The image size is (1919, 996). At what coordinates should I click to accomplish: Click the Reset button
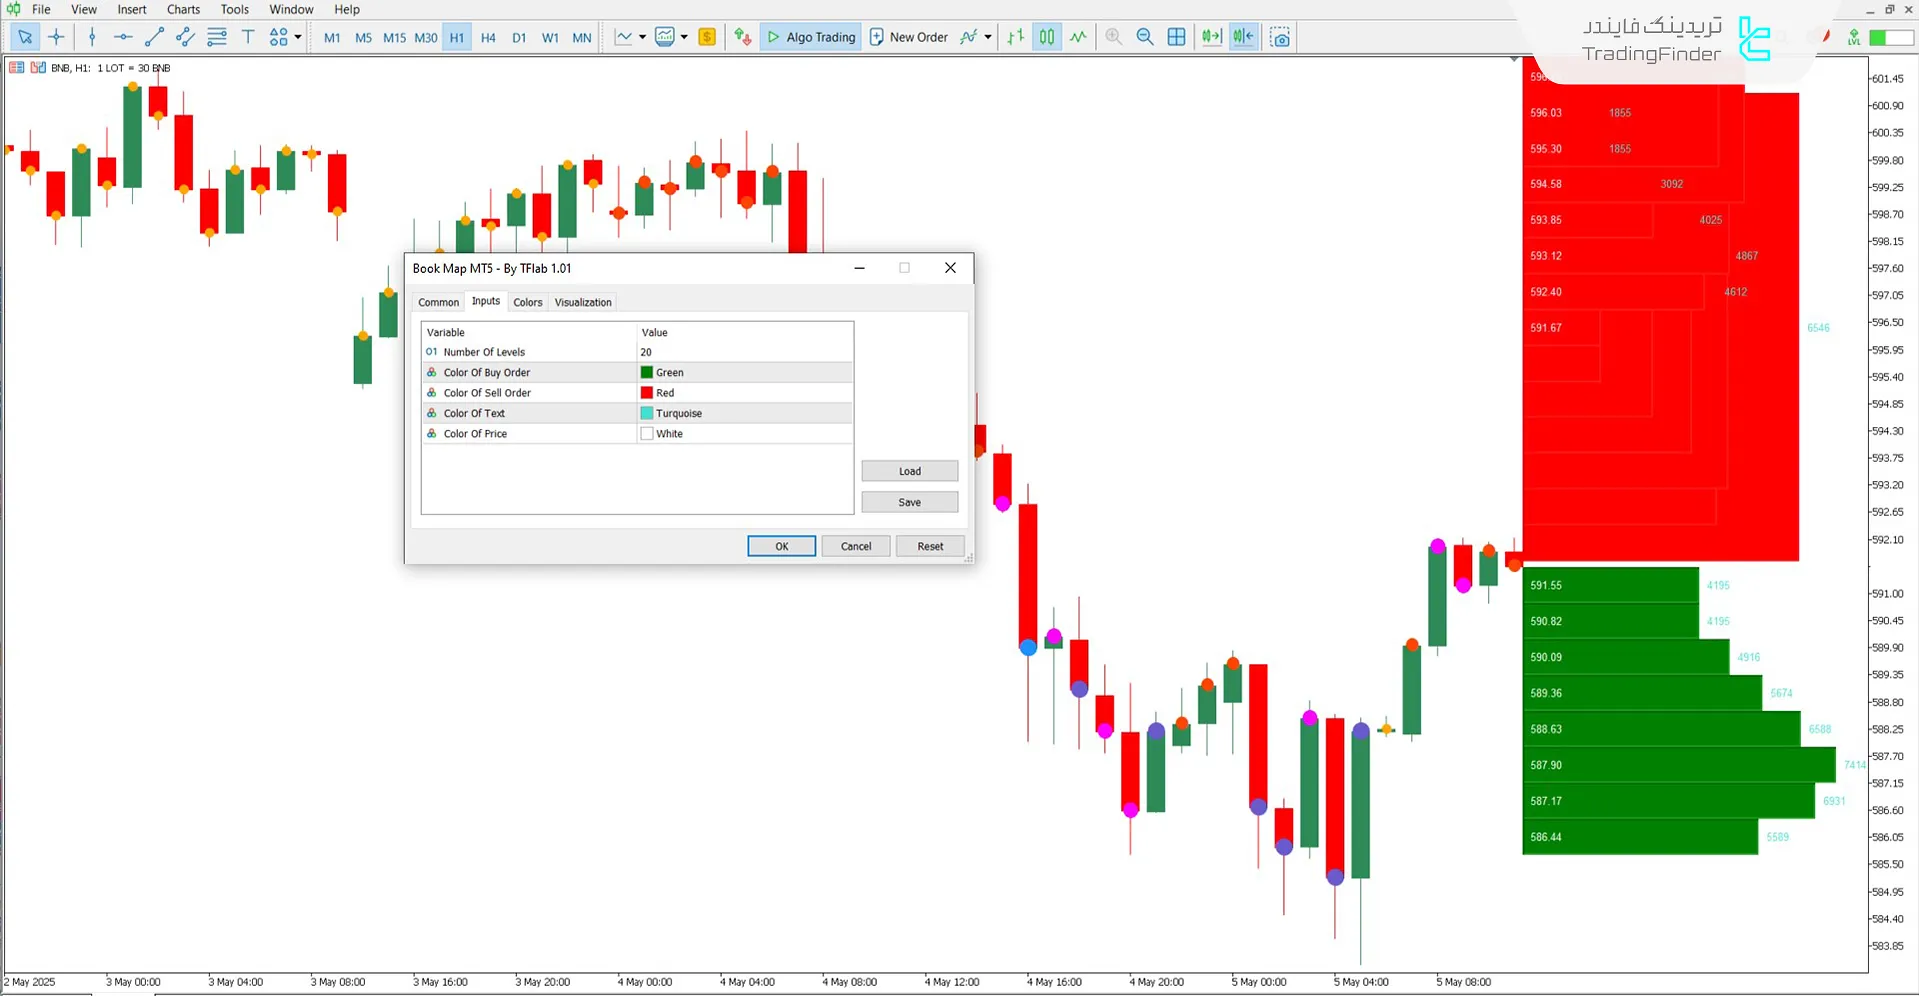pyautogui.click(x=930, y=546)
